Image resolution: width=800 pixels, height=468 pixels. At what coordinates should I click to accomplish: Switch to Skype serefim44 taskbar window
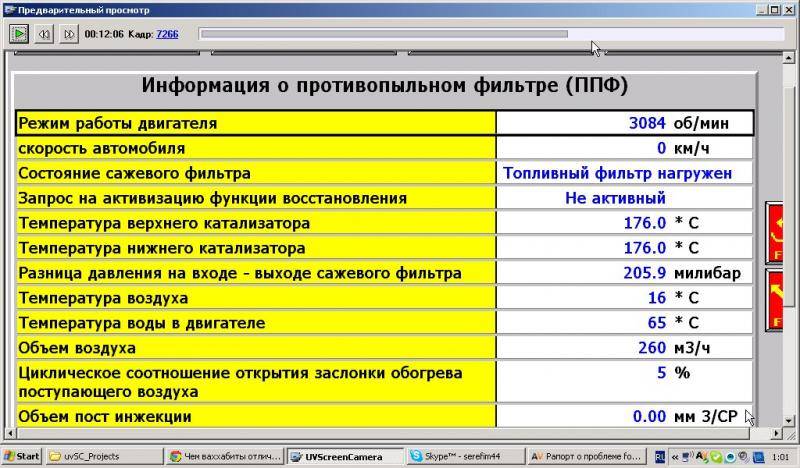click(466, 456)
